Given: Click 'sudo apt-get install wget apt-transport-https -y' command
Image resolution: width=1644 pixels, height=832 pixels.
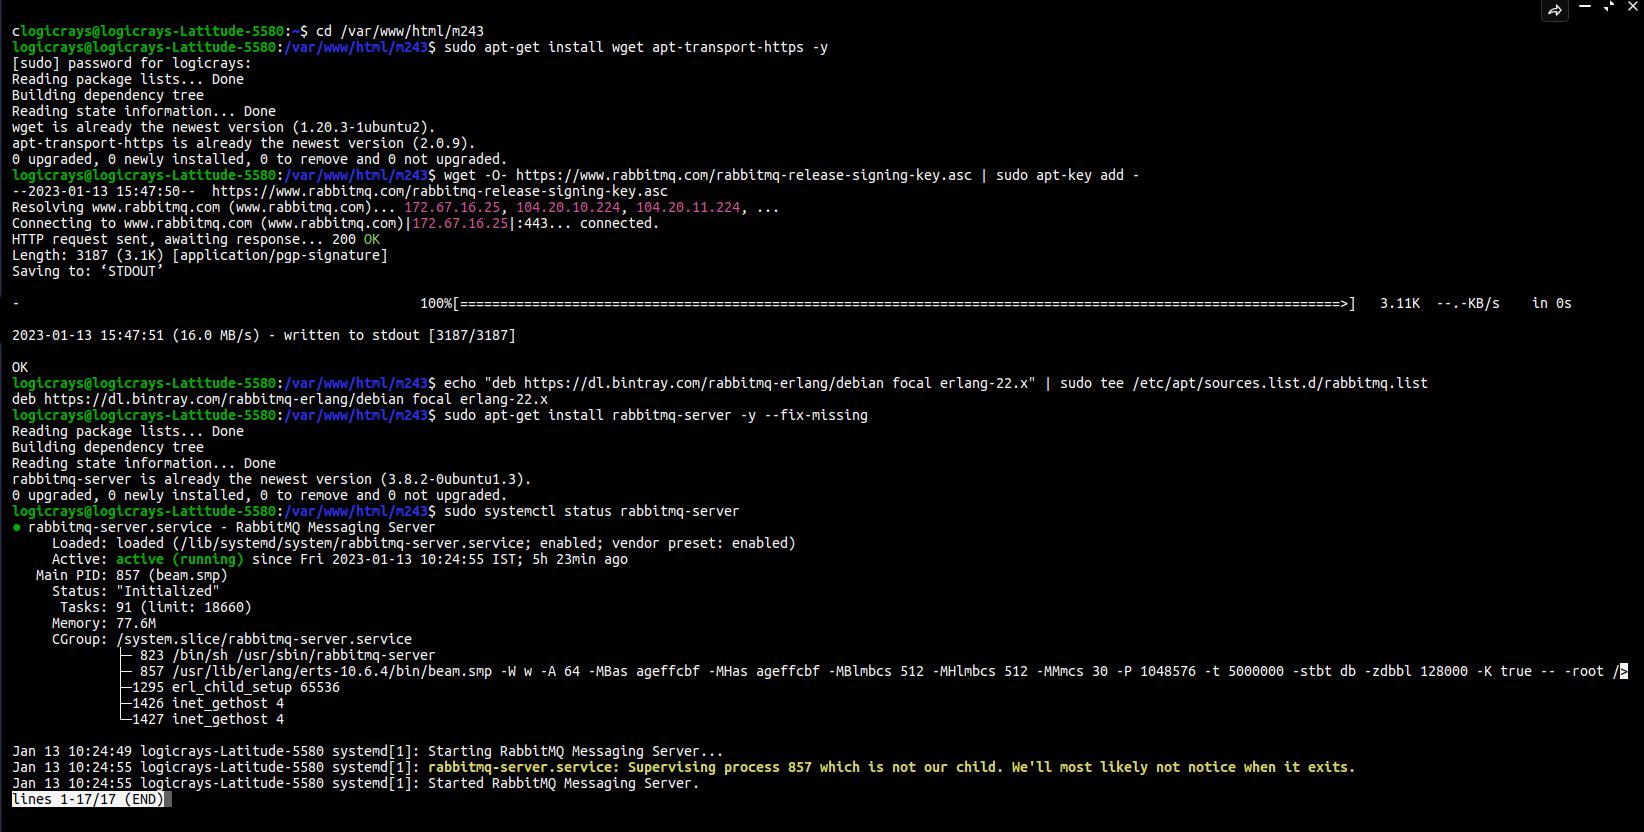Looking at the screenshot, I should pyautogui.click(x=636, y=47).
